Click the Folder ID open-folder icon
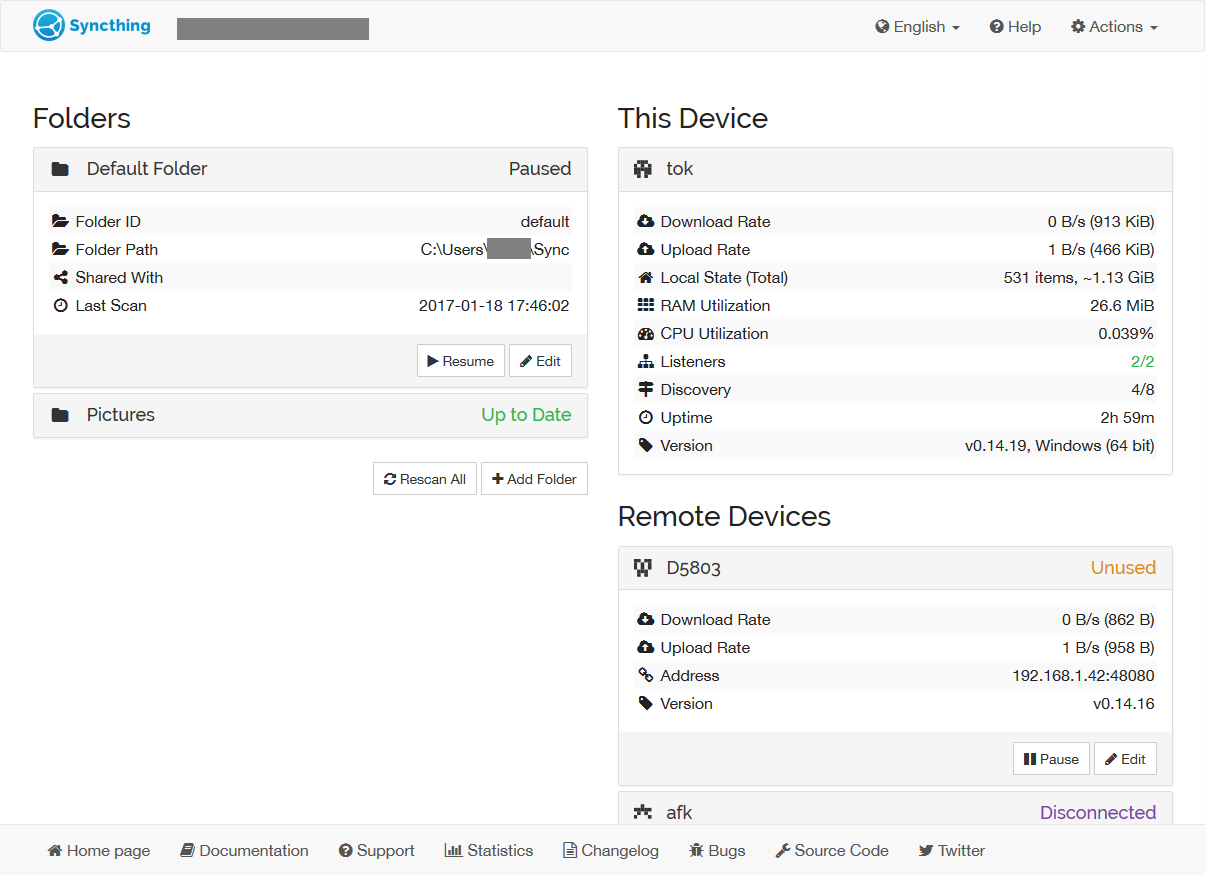 coord(60,222)
